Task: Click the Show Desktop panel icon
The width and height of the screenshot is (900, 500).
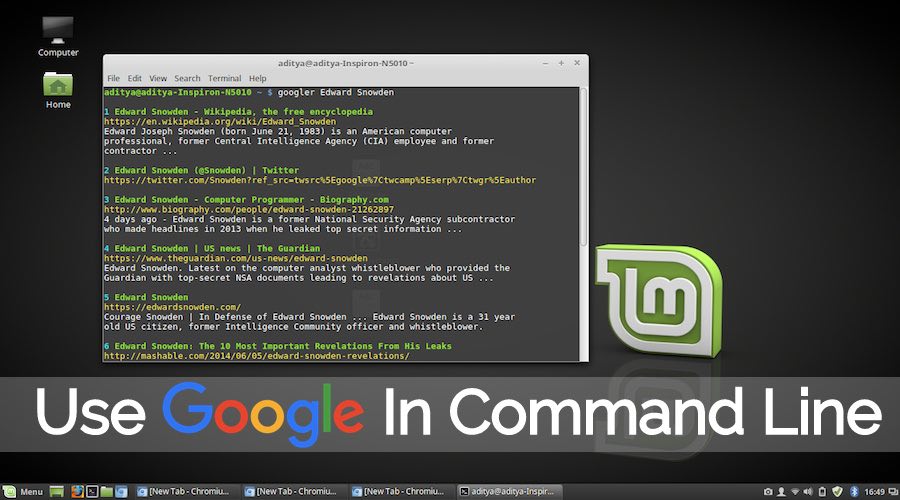Action: pos(56,491)
